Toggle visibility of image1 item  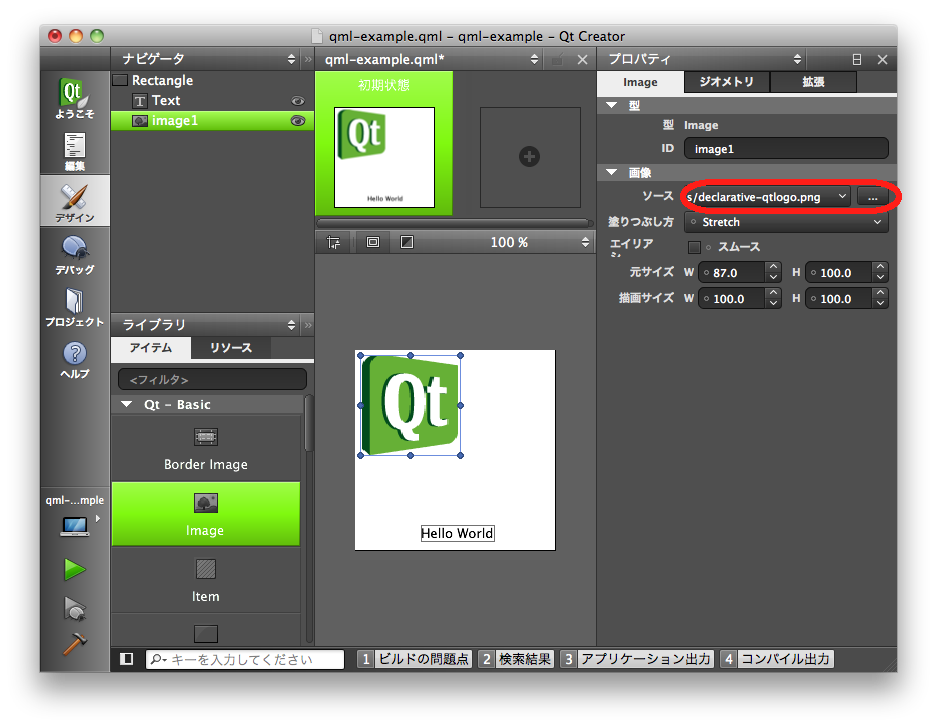click(x=297, y=121)
